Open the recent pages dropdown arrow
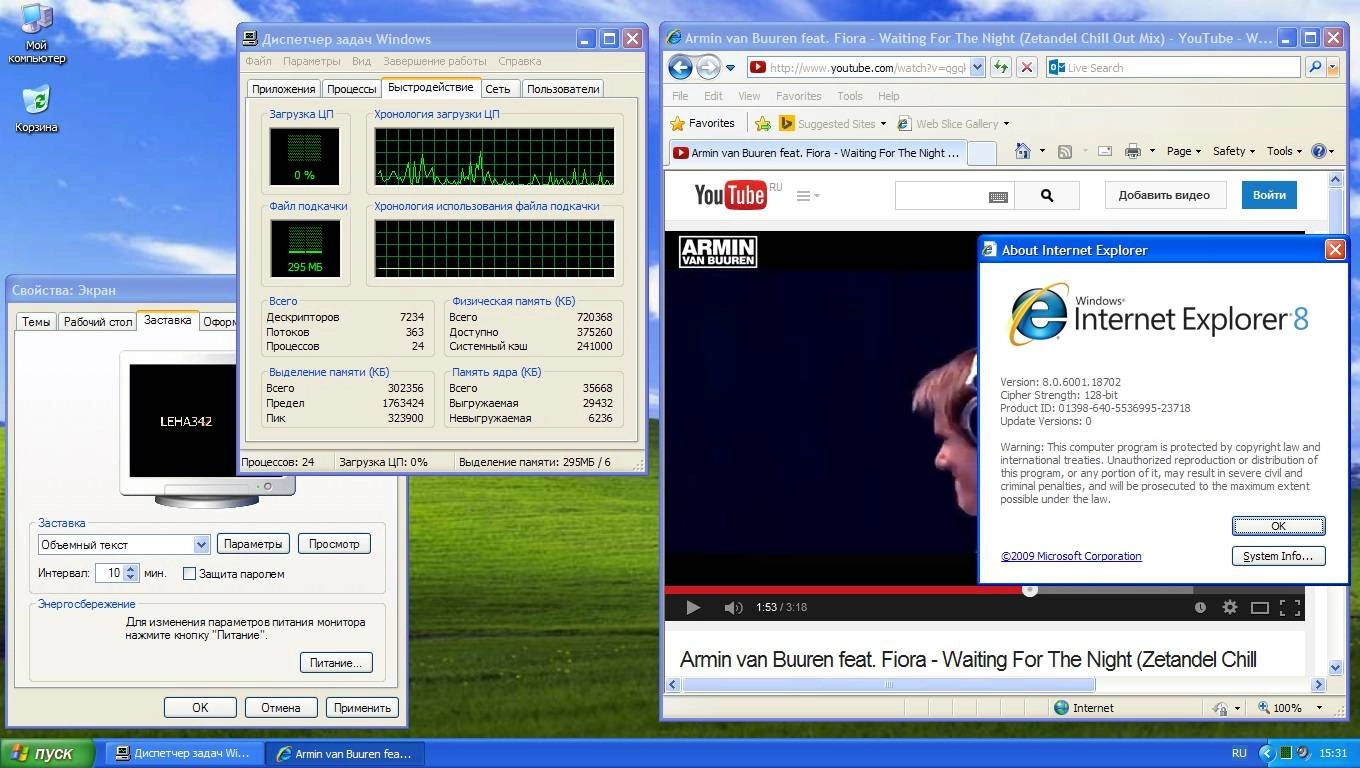The image size is (1360, 768). click(x=730, y=67)
